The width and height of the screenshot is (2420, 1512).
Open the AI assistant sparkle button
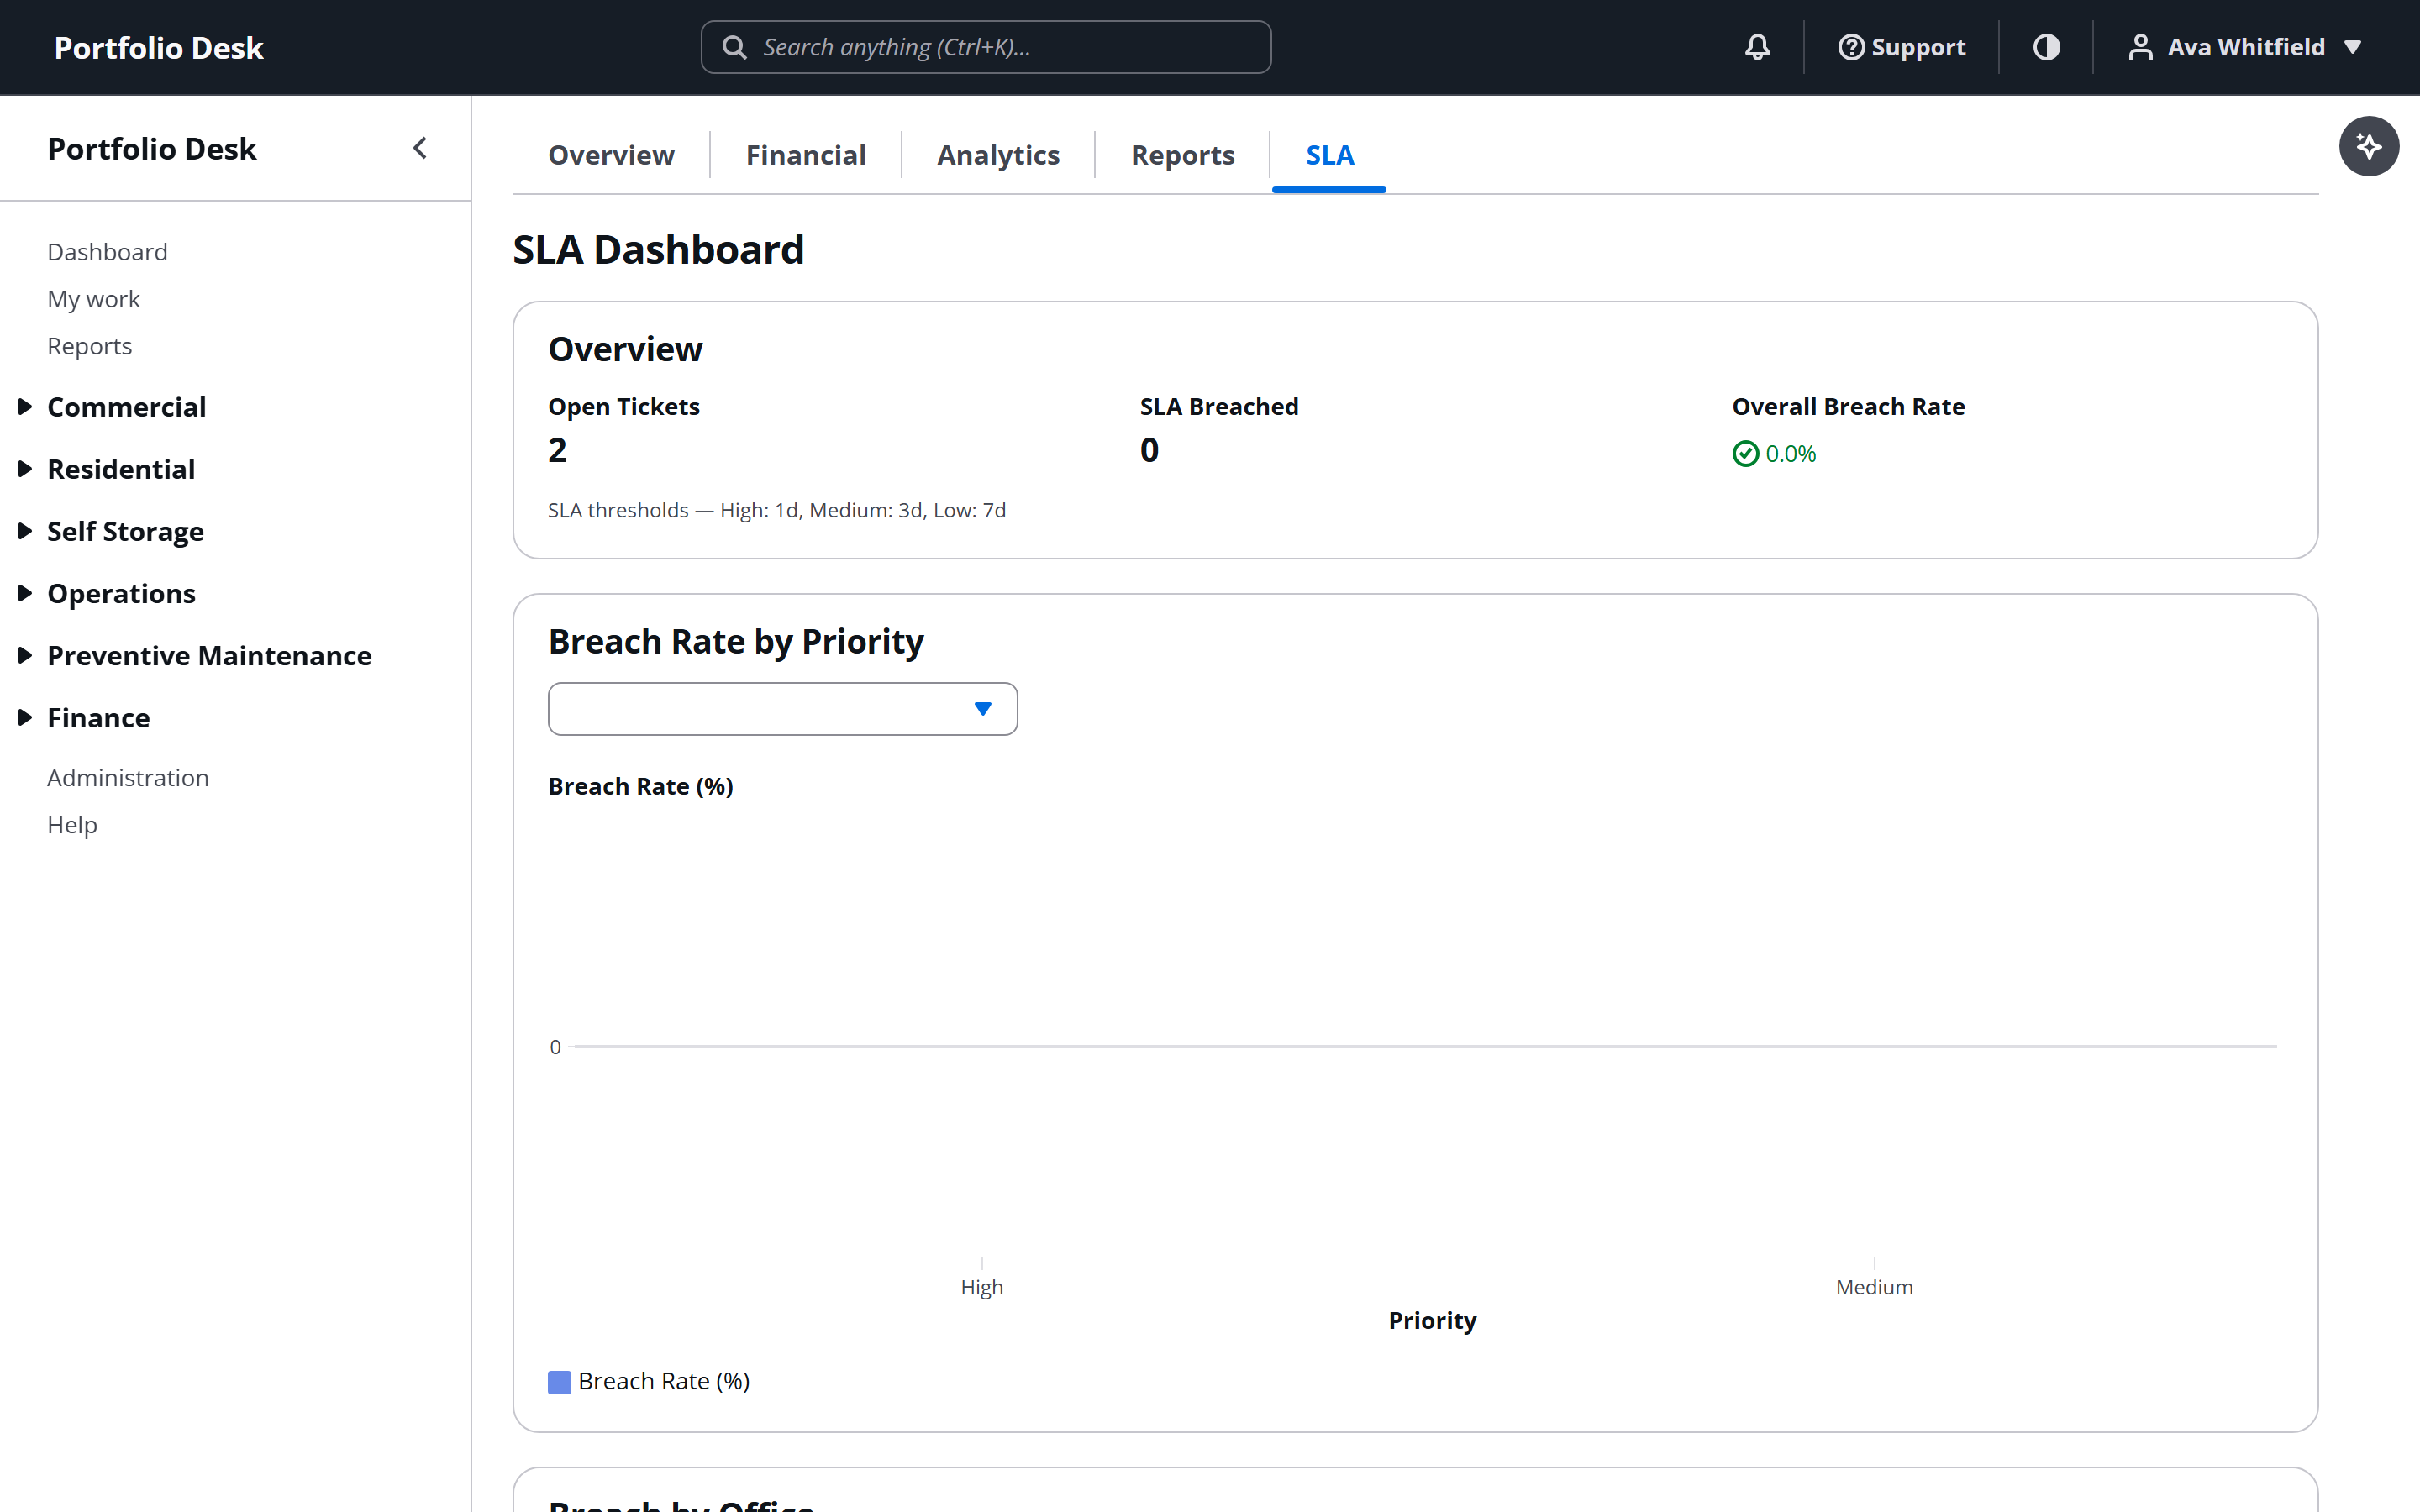[x=2368, y=146]
